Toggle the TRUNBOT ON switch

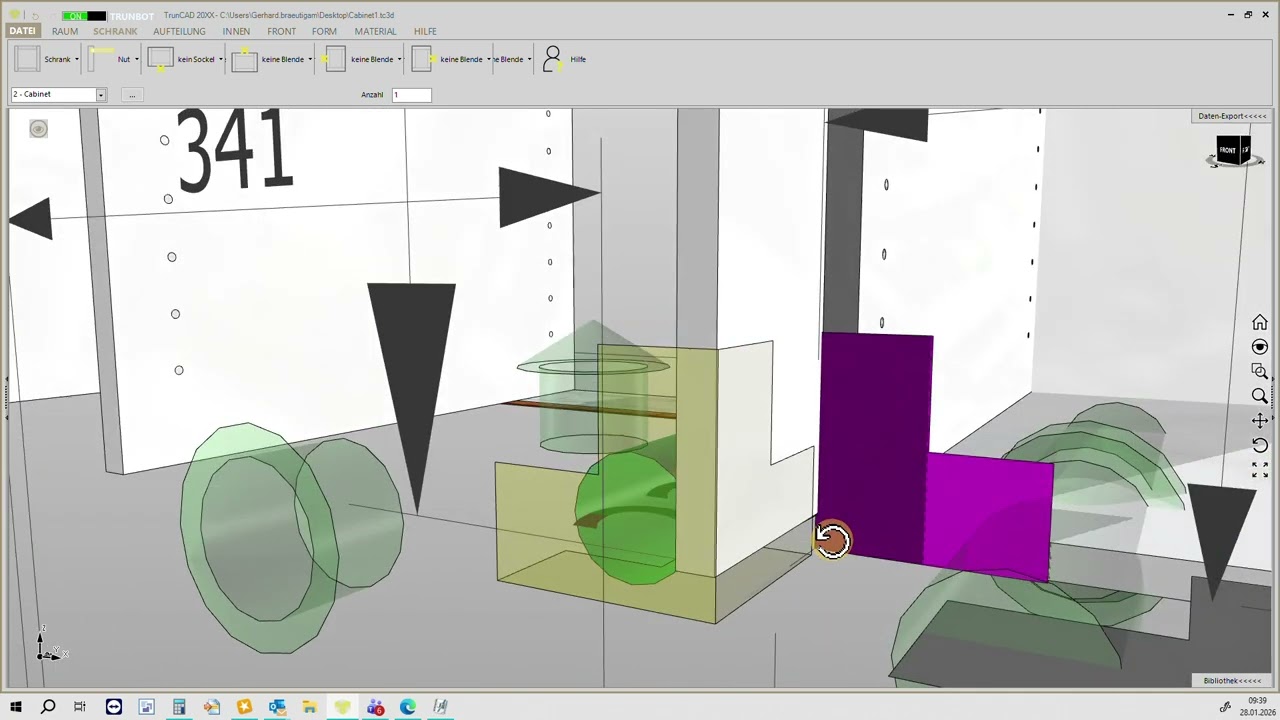pos(83,16)
